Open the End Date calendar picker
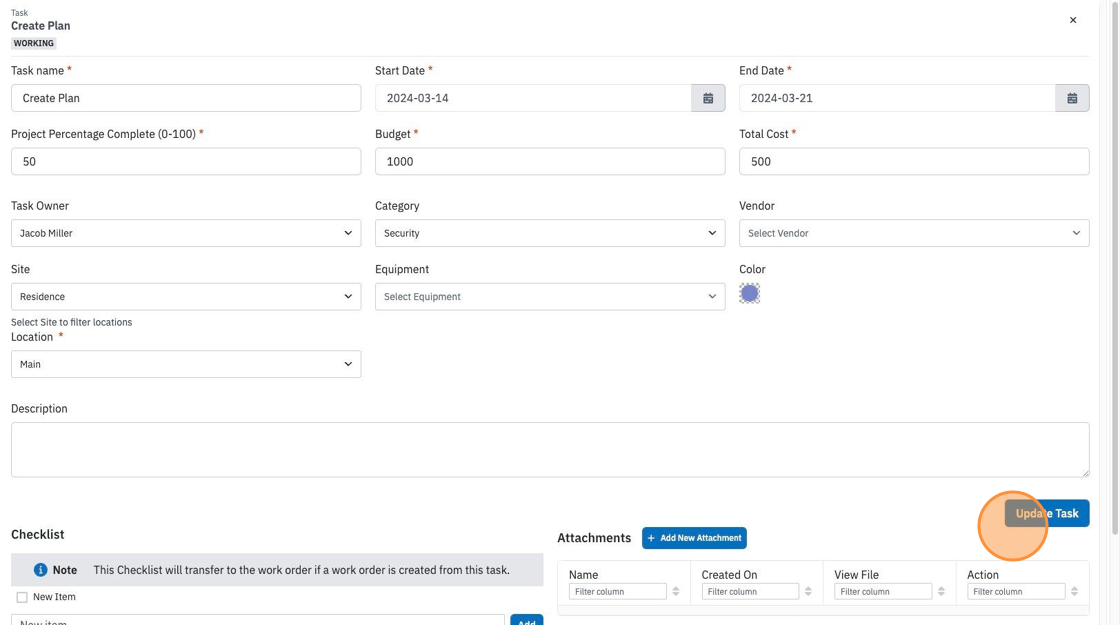This screenshot has height=625, width=1120. [1072, 98]
